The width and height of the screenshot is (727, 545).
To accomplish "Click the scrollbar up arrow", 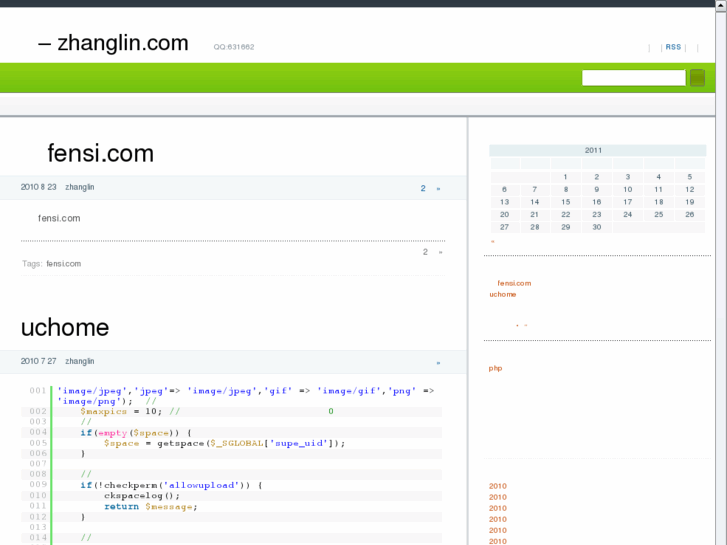I will click(721, 4).
